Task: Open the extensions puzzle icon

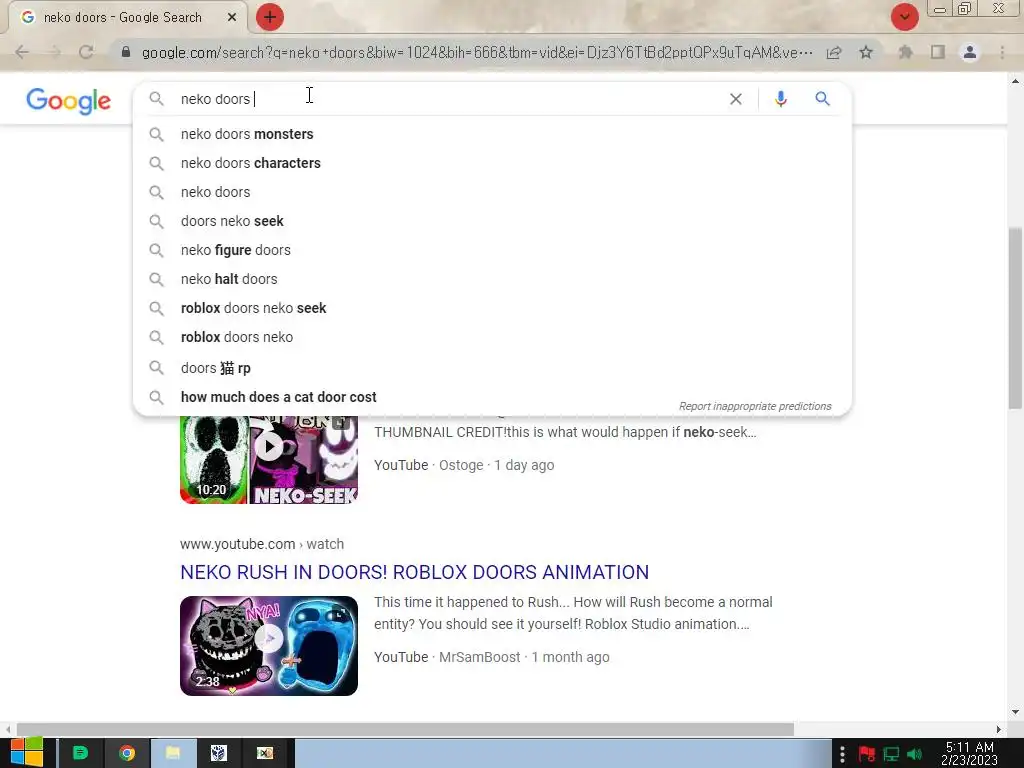Action: [x=905, y=52]
